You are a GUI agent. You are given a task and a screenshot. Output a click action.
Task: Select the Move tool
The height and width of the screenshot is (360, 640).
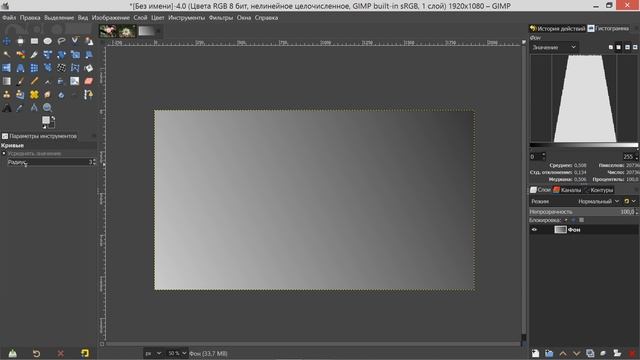pos(7,41)
